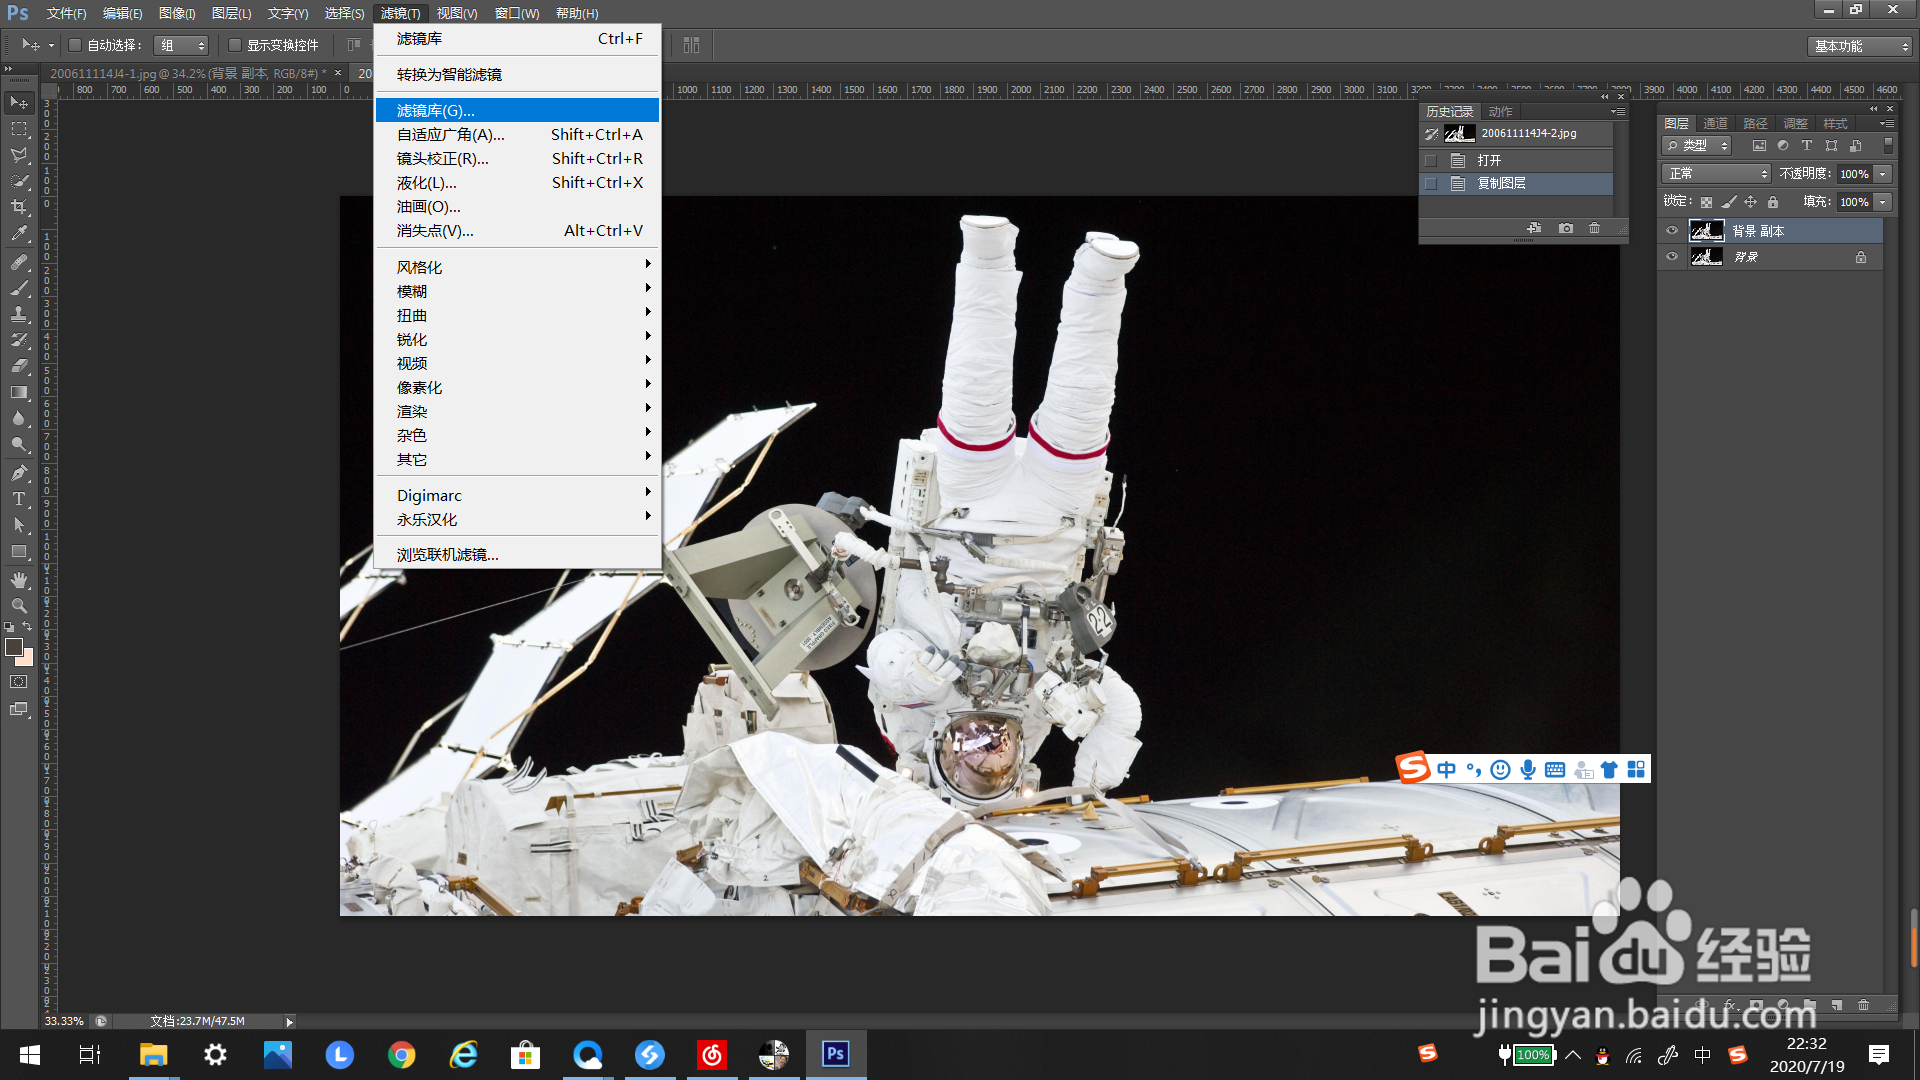
Task: Click the foreground color swatch
Action: [14, 647]
